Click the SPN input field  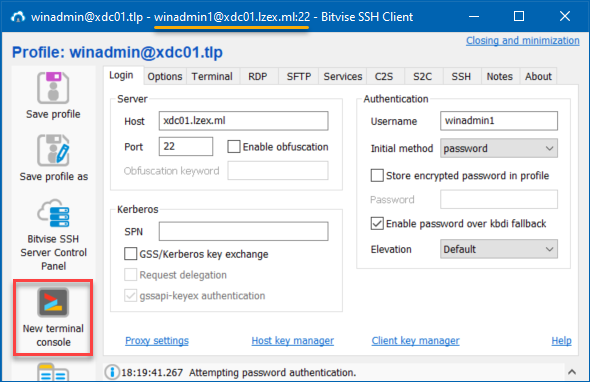coord(243,231)
